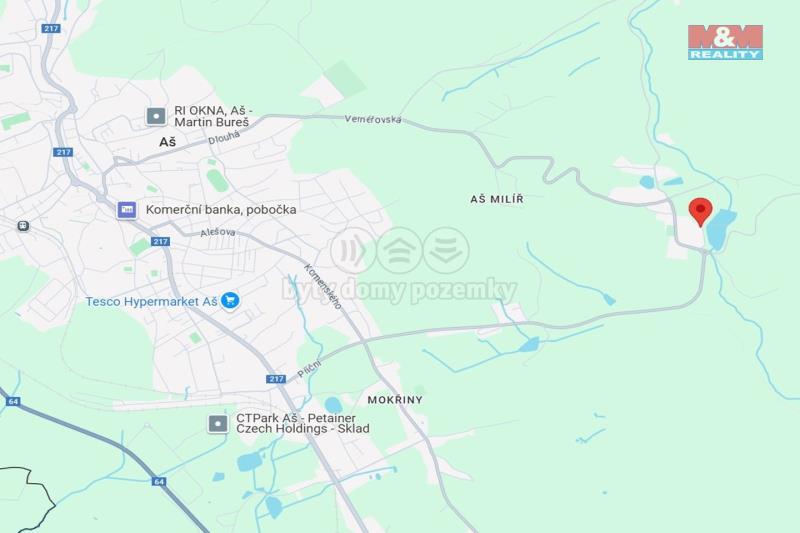Select the Tesco Hypermarket shopping cart icon
The height and width of the screenshot is (533, 800).
point(231,300)
